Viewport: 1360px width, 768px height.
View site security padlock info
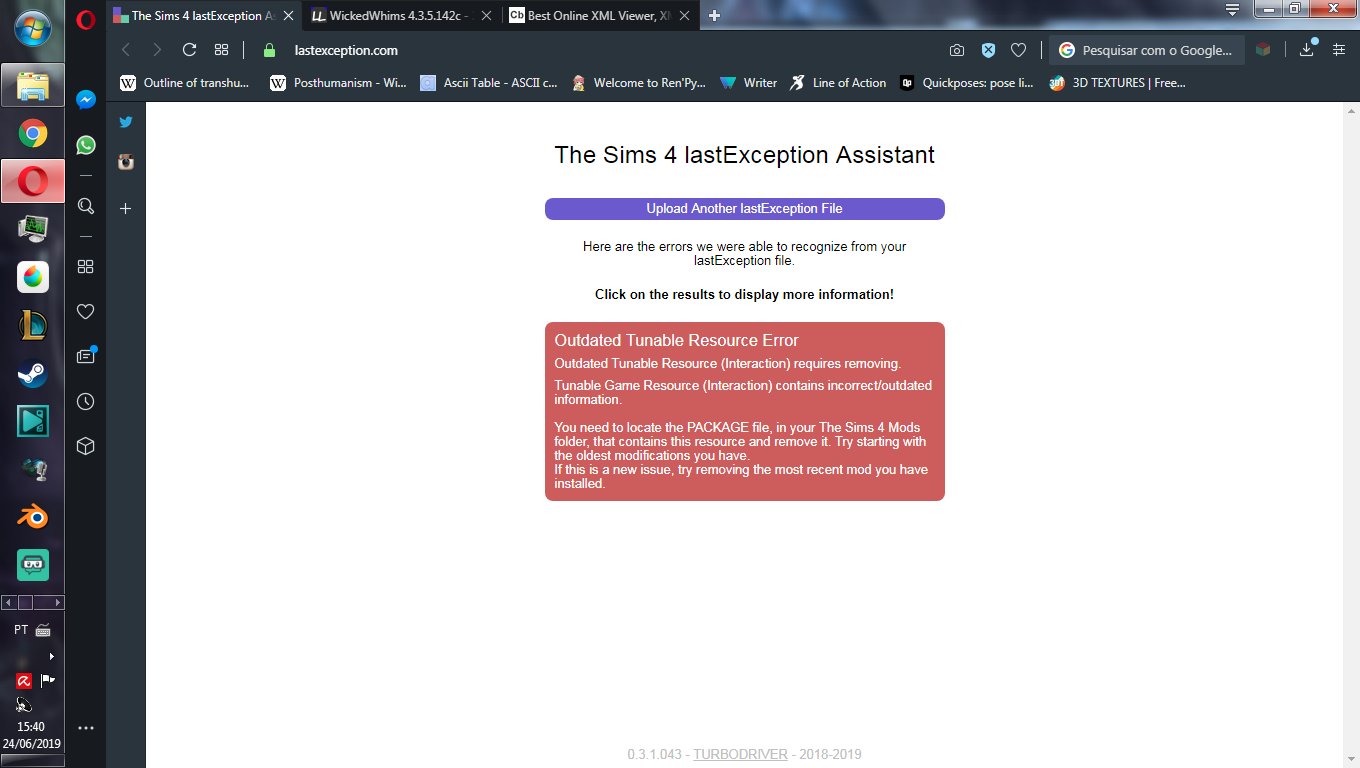268,50
